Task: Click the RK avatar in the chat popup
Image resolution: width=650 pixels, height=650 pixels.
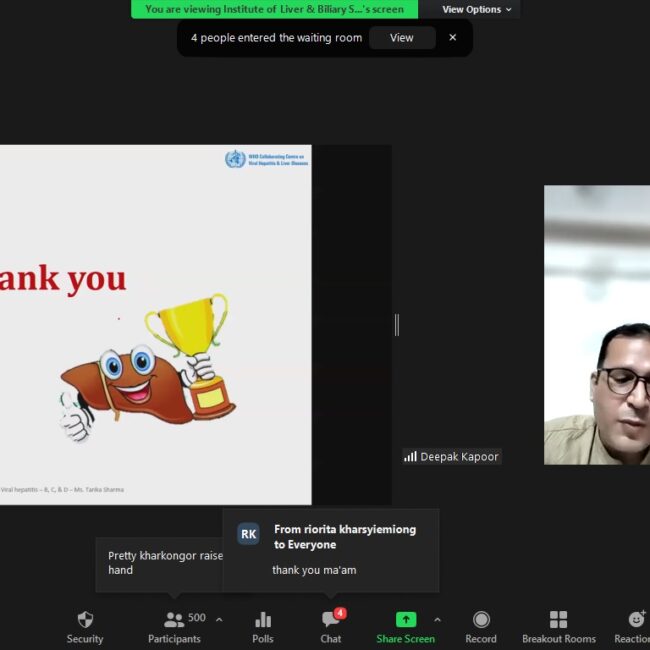Action: [x=248, y=534]
